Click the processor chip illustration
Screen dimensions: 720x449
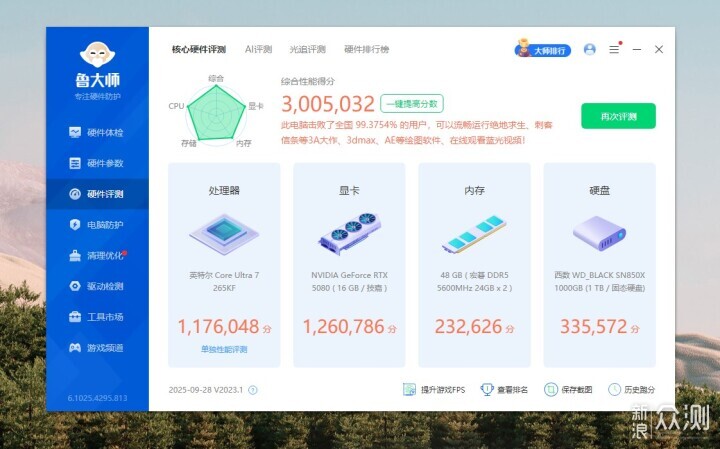point(224,234)
